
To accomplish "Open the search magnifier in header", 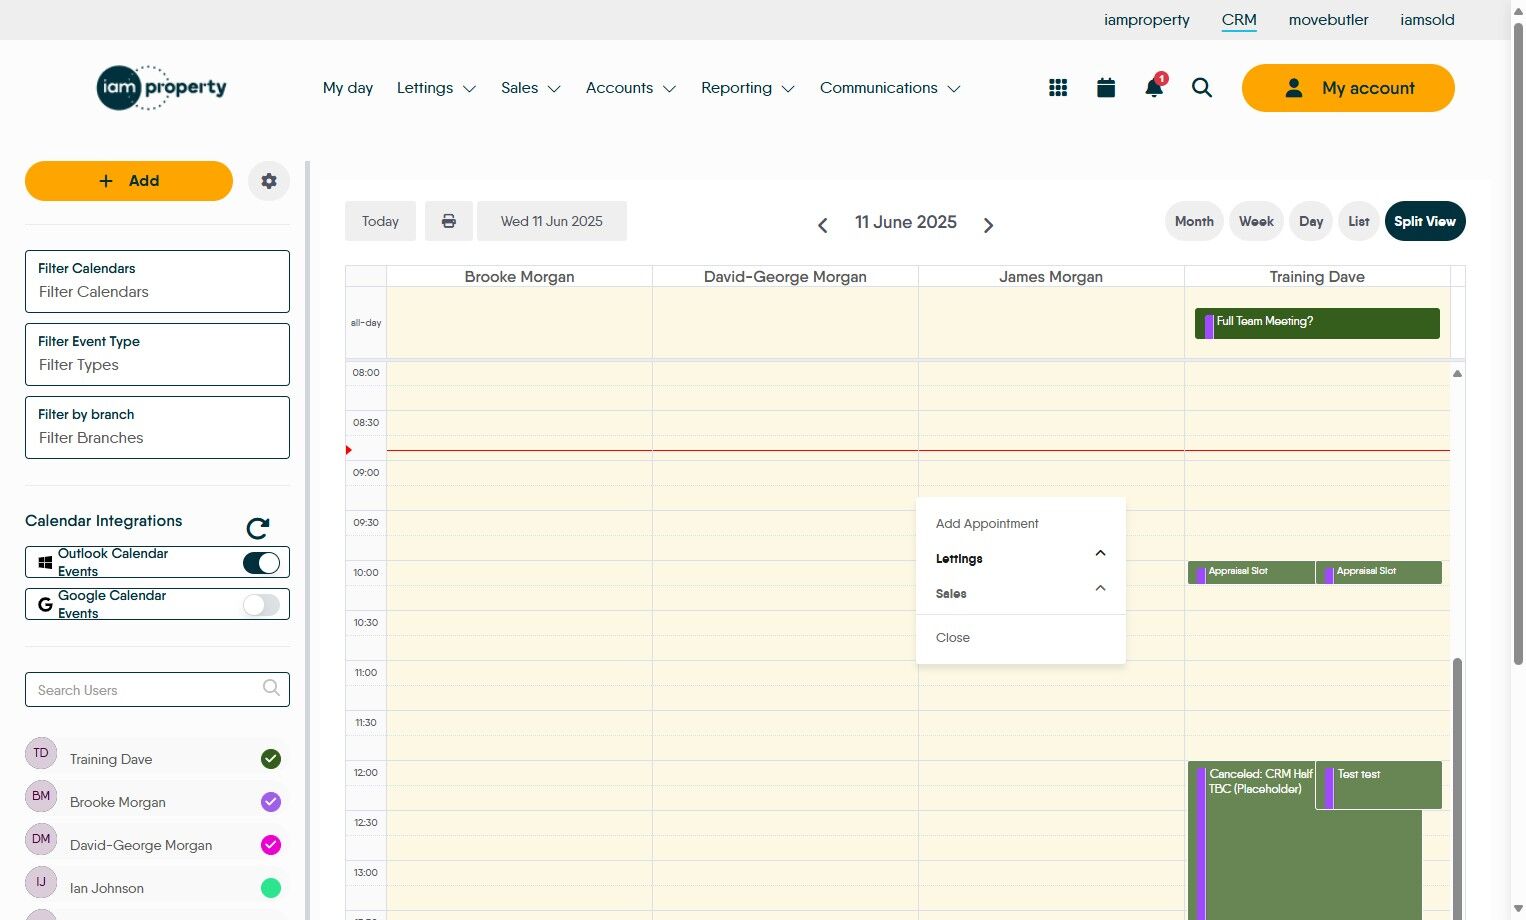I will (1202, 88).
